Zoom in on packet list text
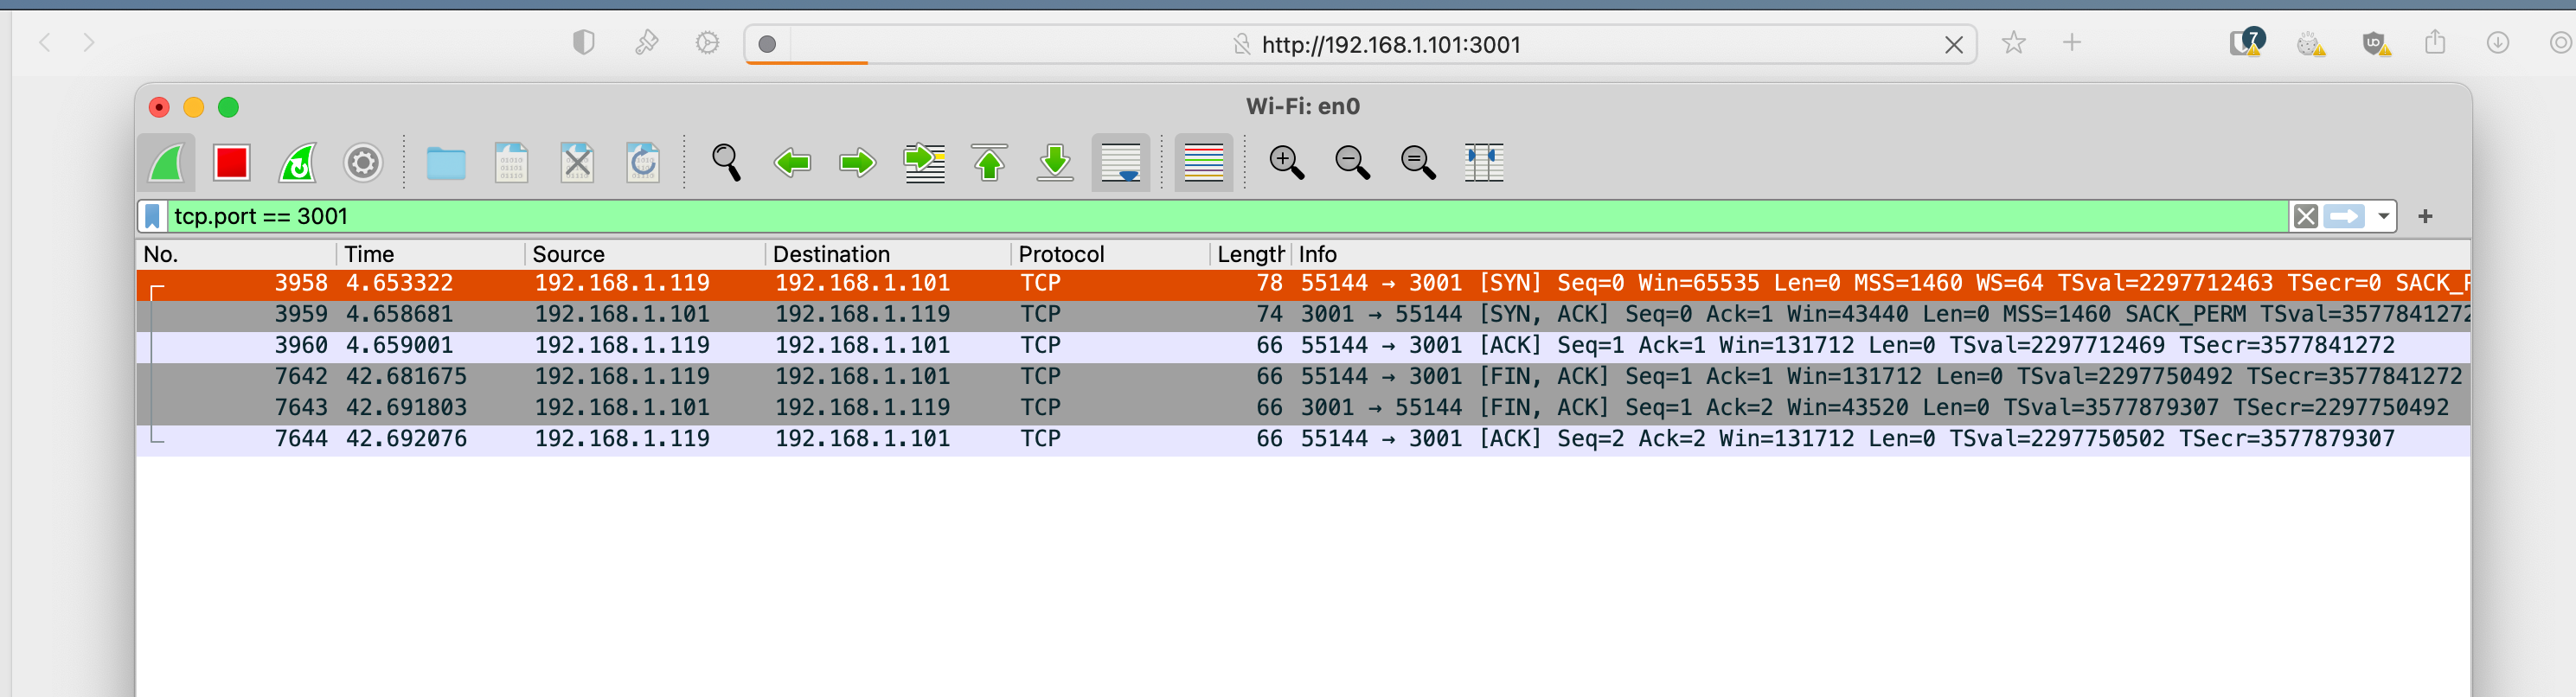2576x697 pixels. [1286, 162]
